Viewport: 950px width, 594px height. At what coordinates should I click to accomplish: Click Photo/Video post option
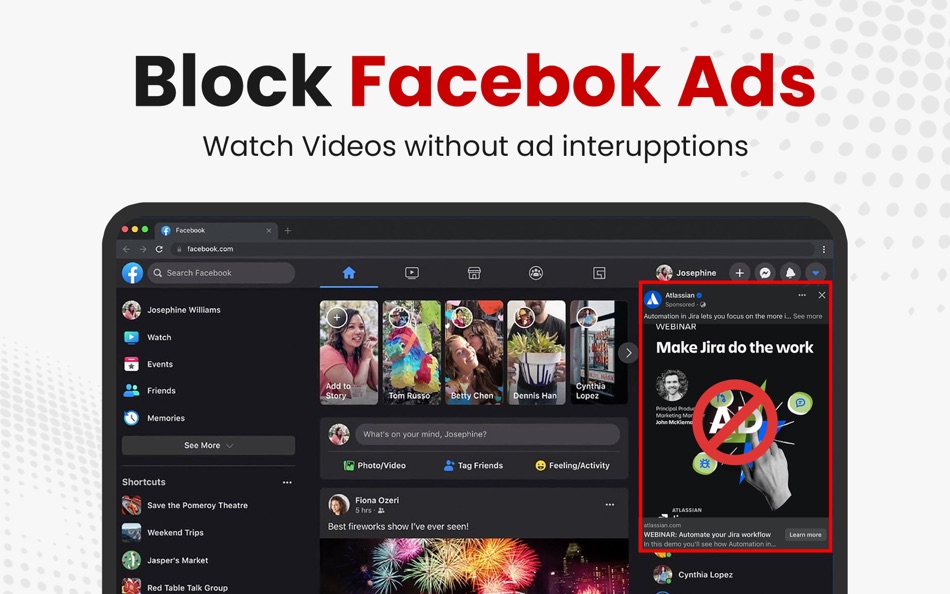pos(375,466)
